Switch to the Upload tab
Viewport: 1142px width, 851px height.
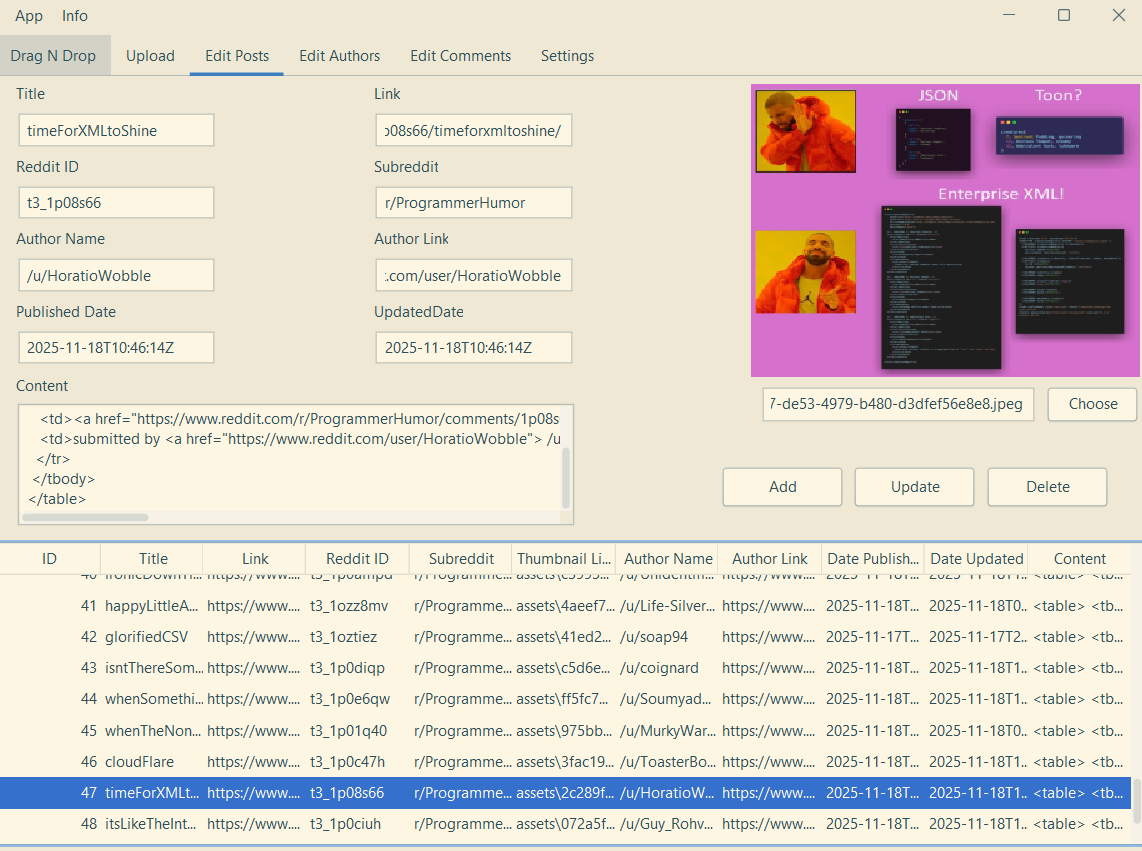[x=150, y=55]
